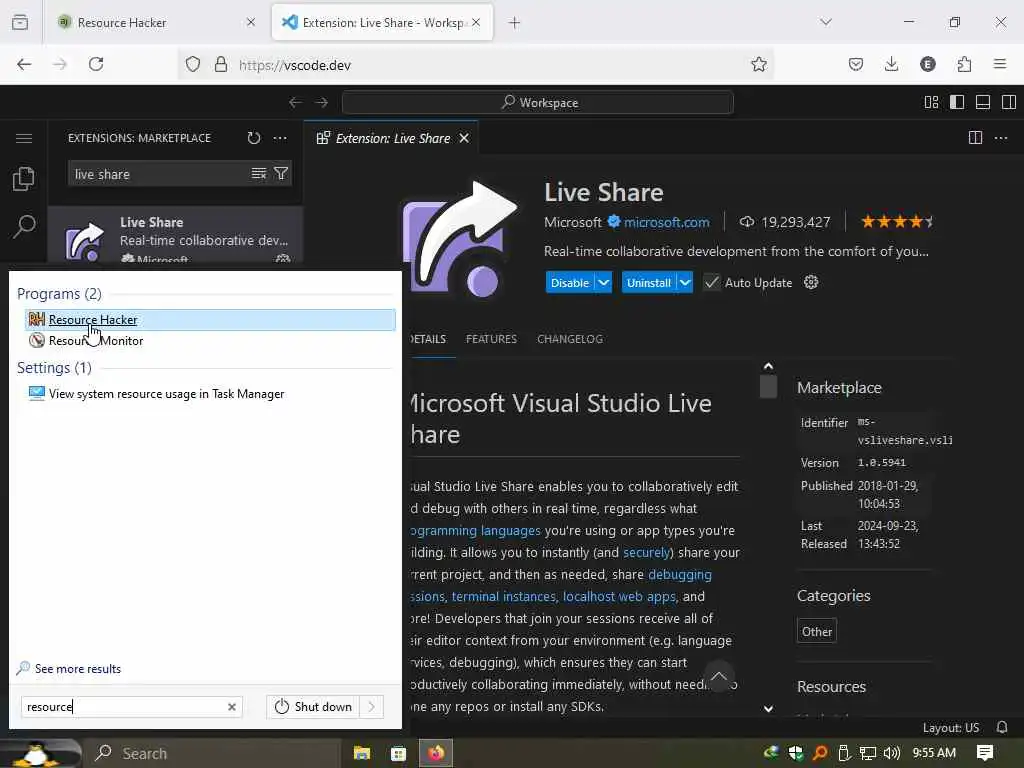1024x768 pixels.
Task: Open Firefox downloads panel
Action: tap(891, 64)
